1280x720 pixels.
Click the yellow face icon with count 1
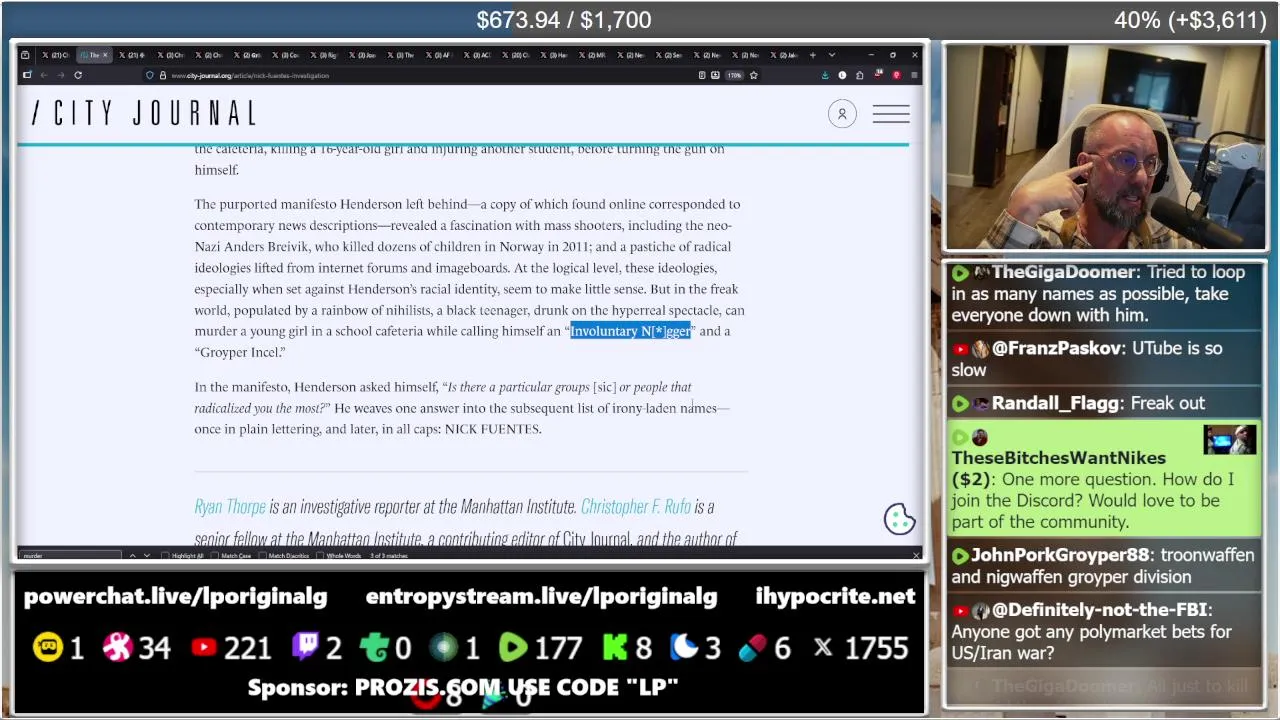click(x=48, y=648)
